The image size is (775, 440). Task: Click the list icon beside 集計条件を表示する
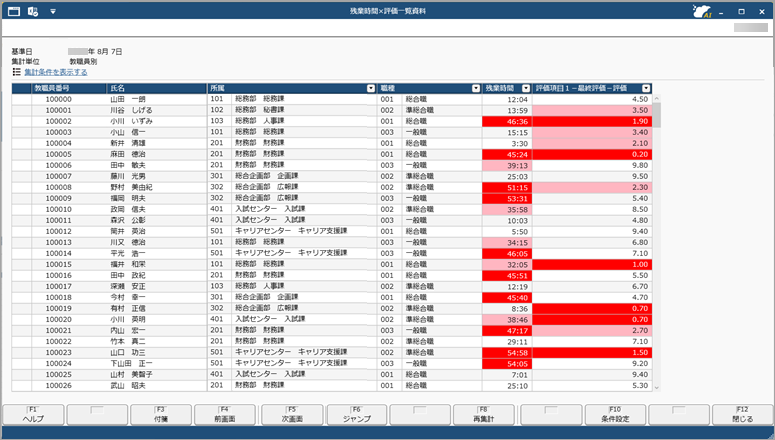click(16, 72)
